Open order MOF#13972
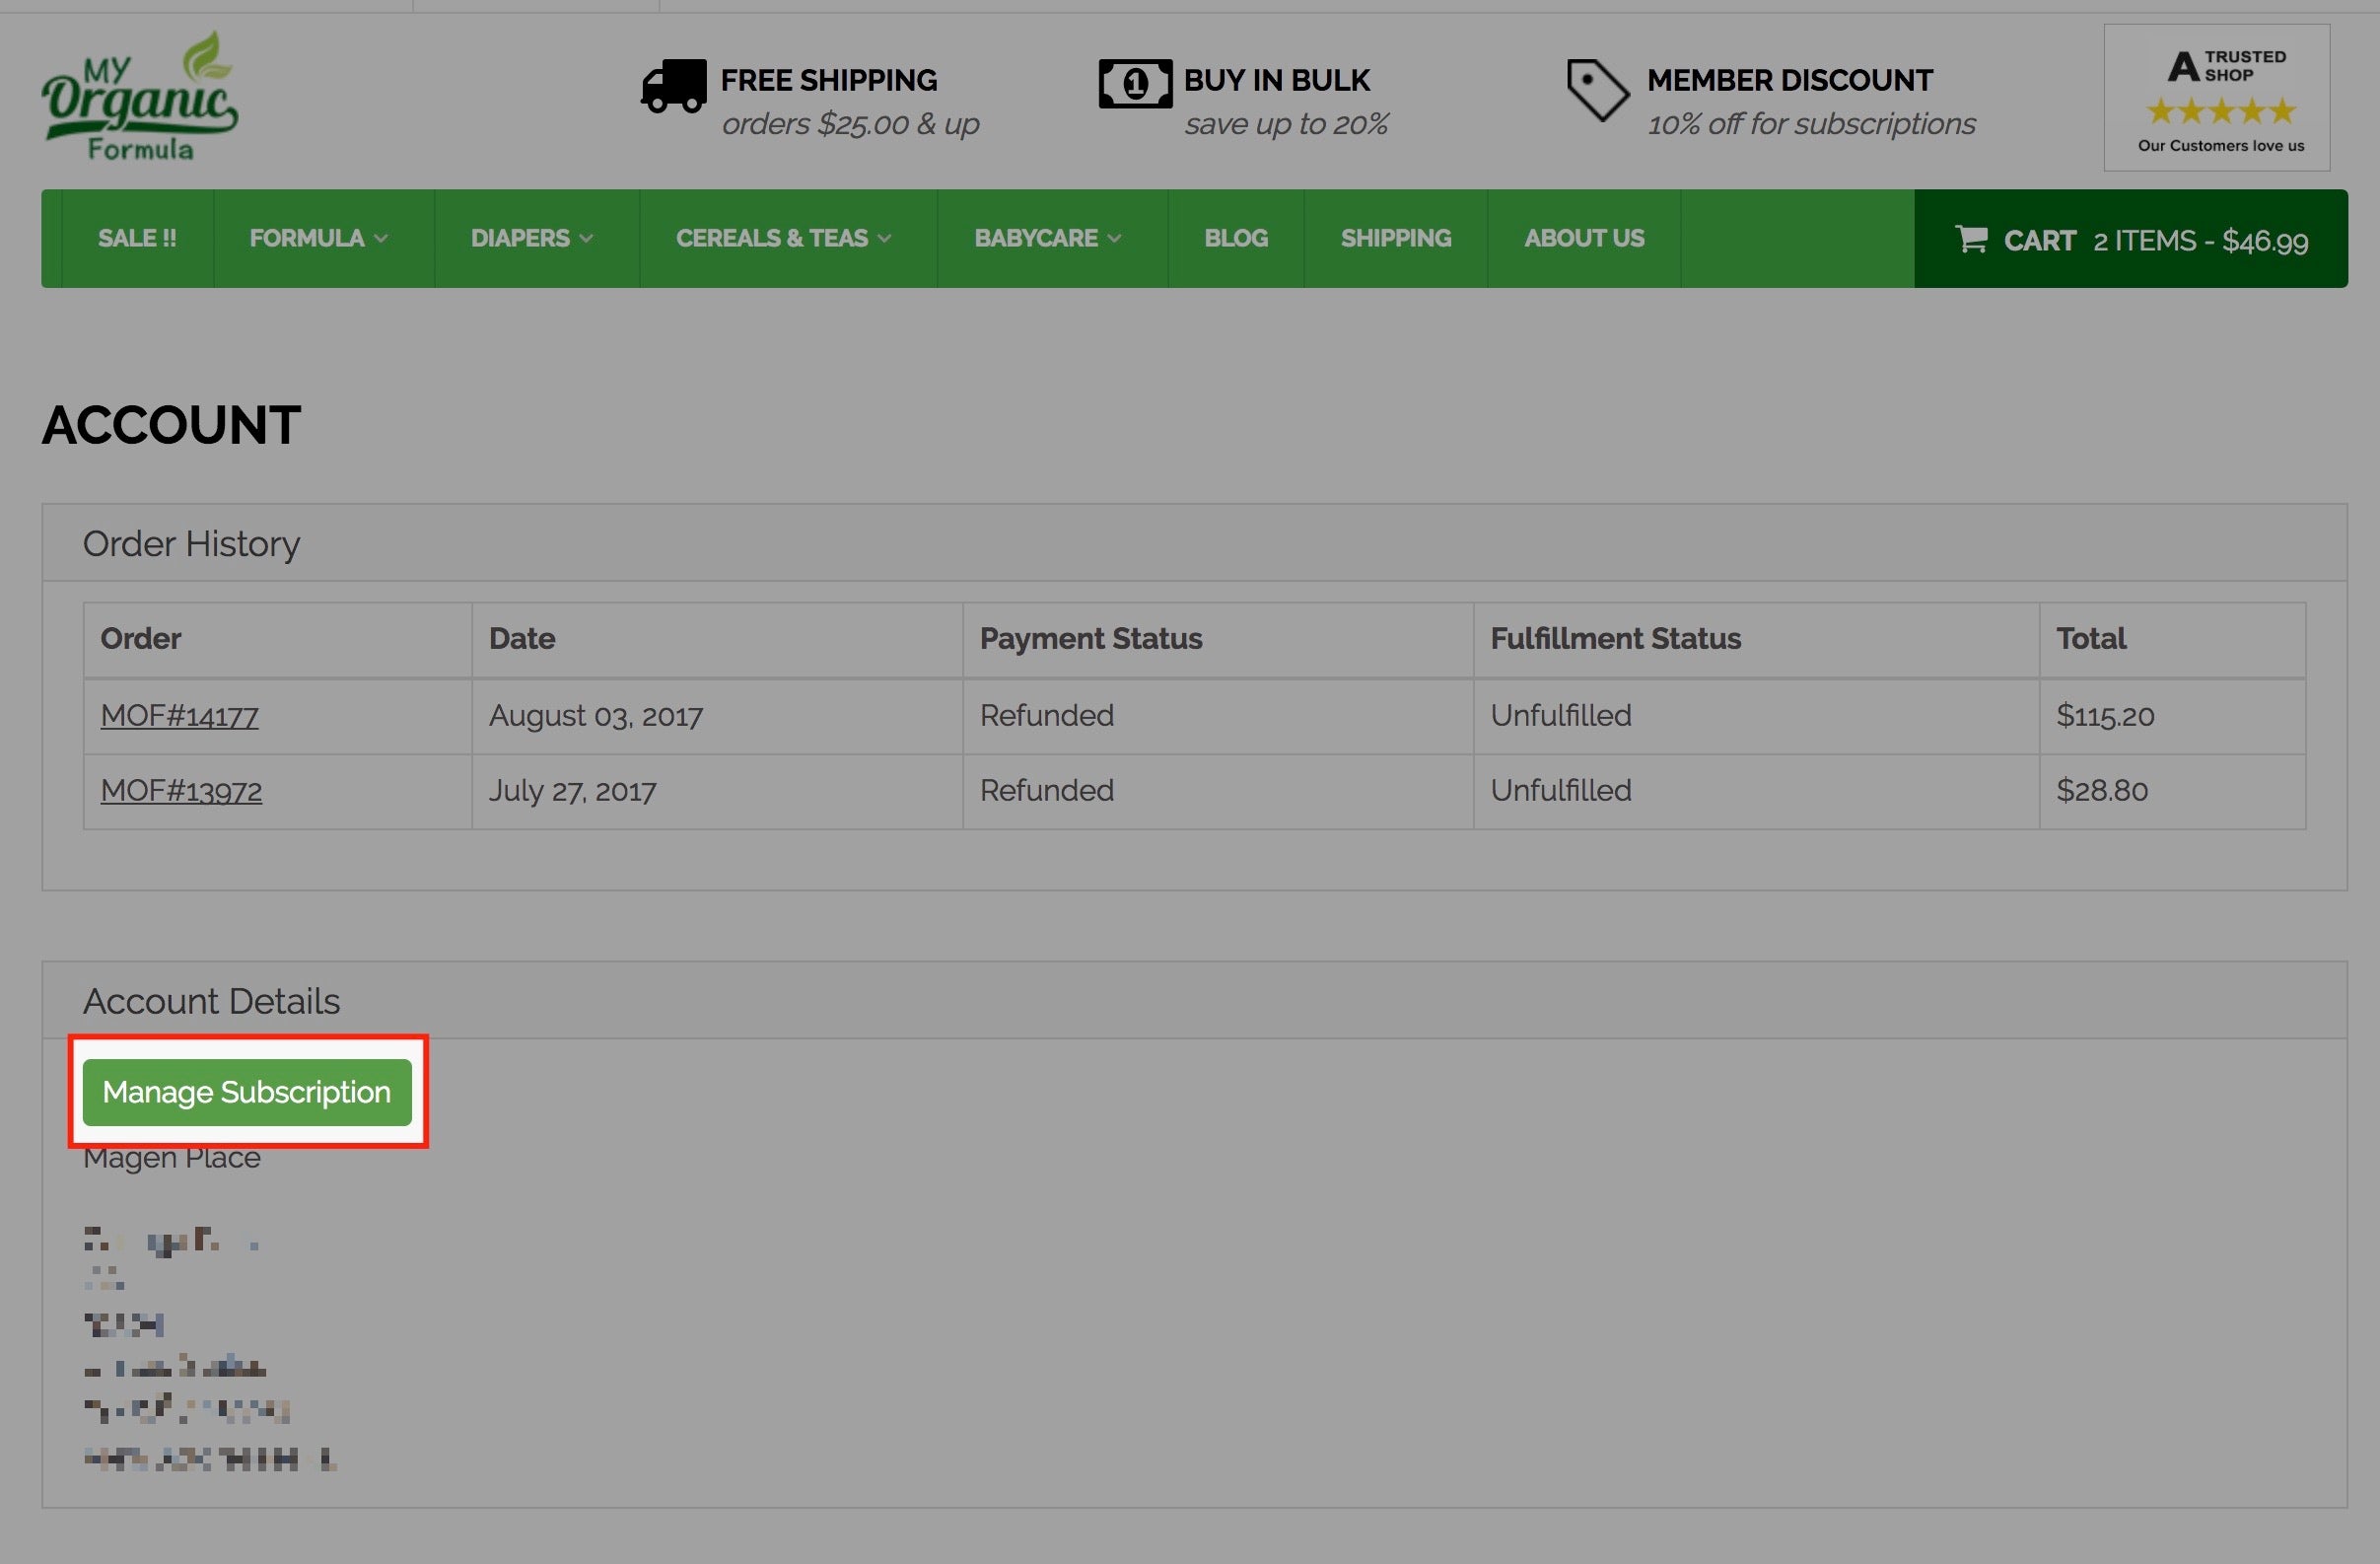This screenshot has width=2380, height=1564. coord(181,791)
